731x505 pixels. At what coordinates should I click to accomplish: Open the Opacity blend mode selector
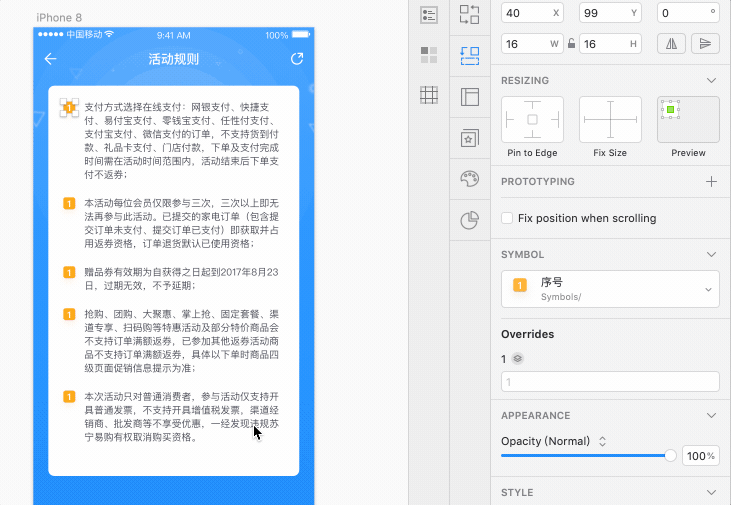tap(554, 441)
